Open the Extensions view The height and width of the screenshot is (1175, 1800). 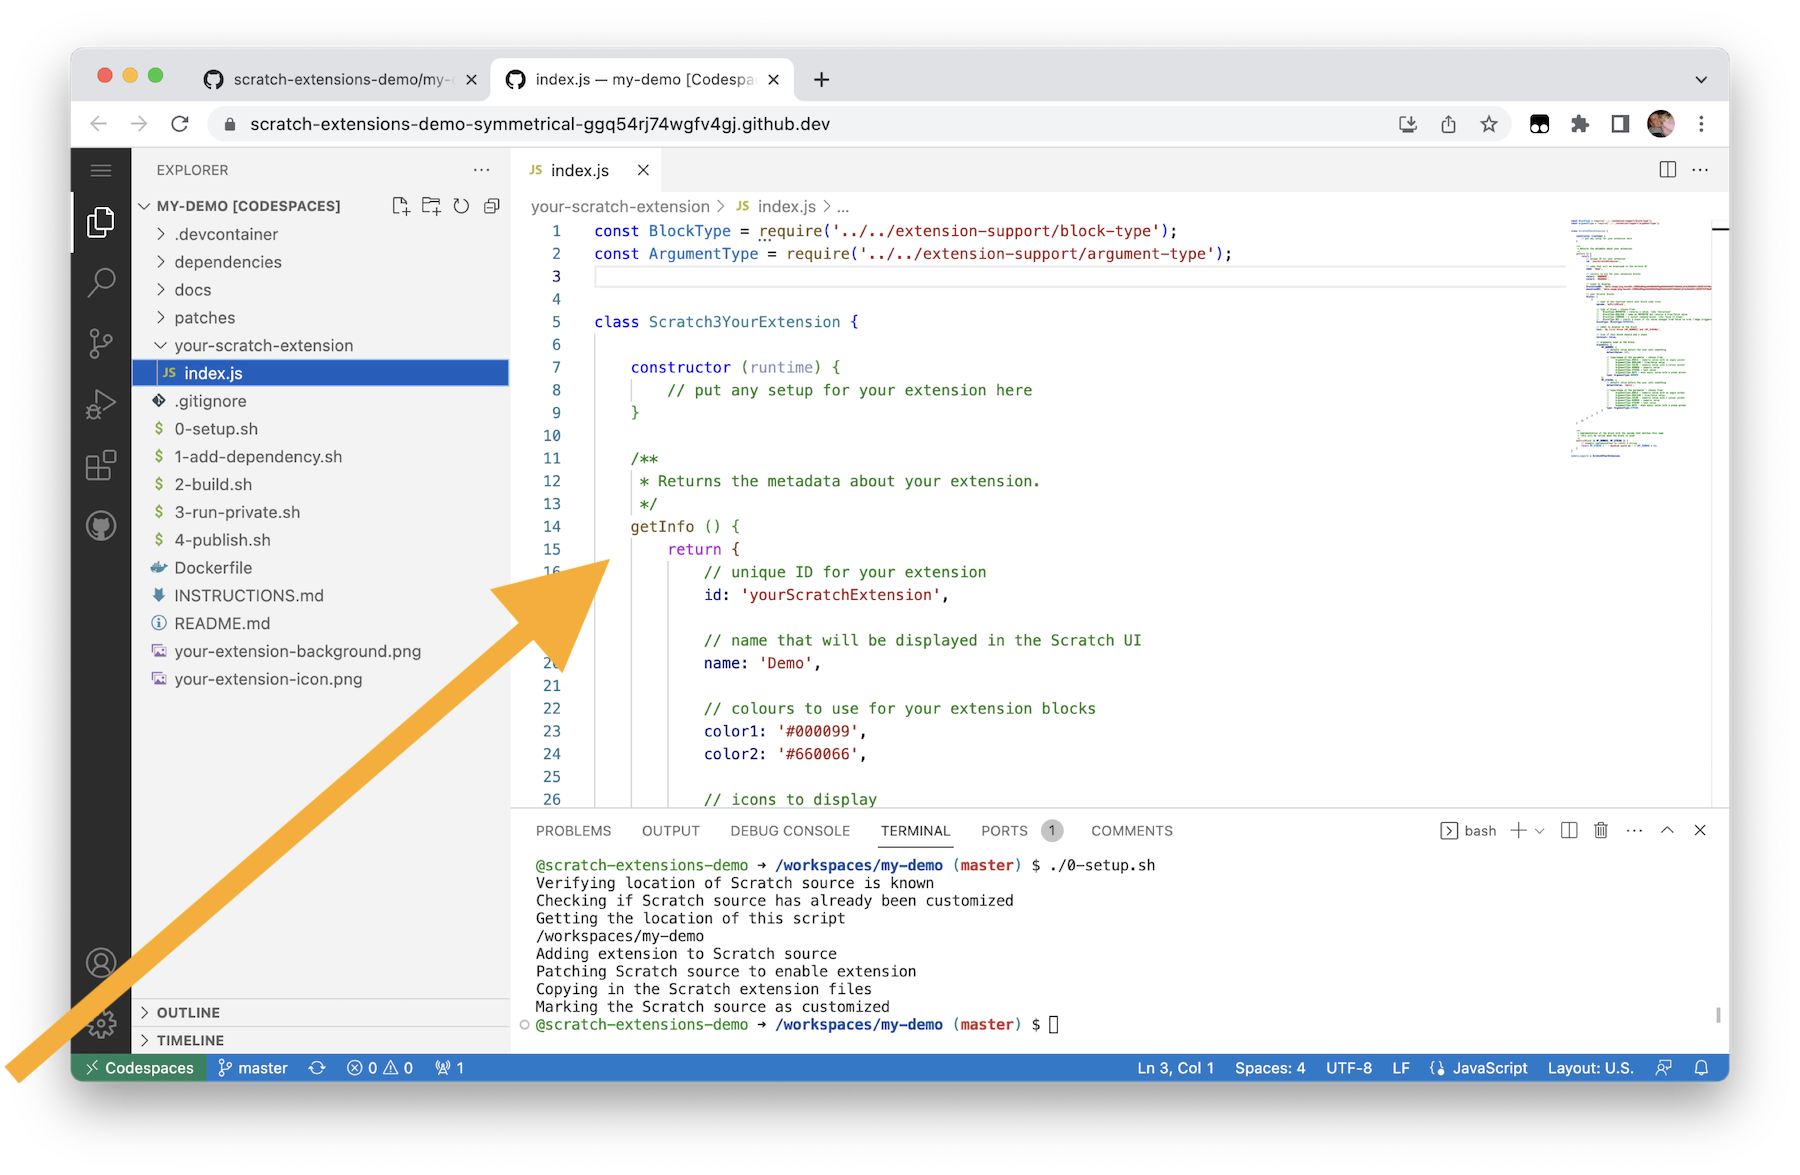100,465
